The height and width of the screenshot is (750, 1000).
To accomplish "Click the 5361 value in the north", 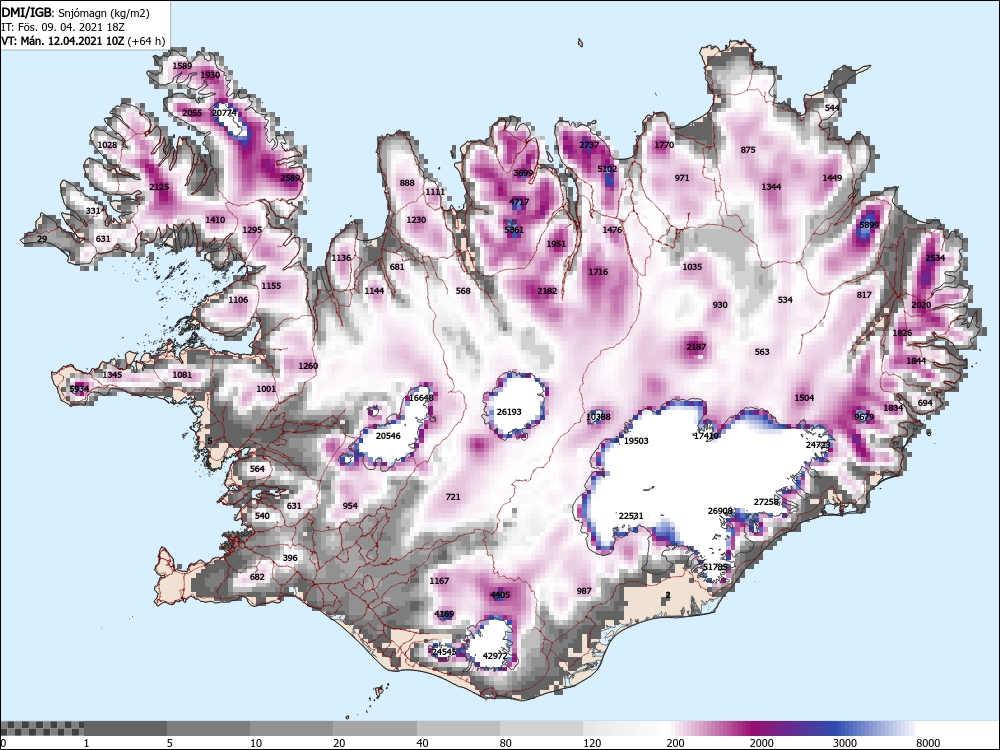I will click(514, 230).
